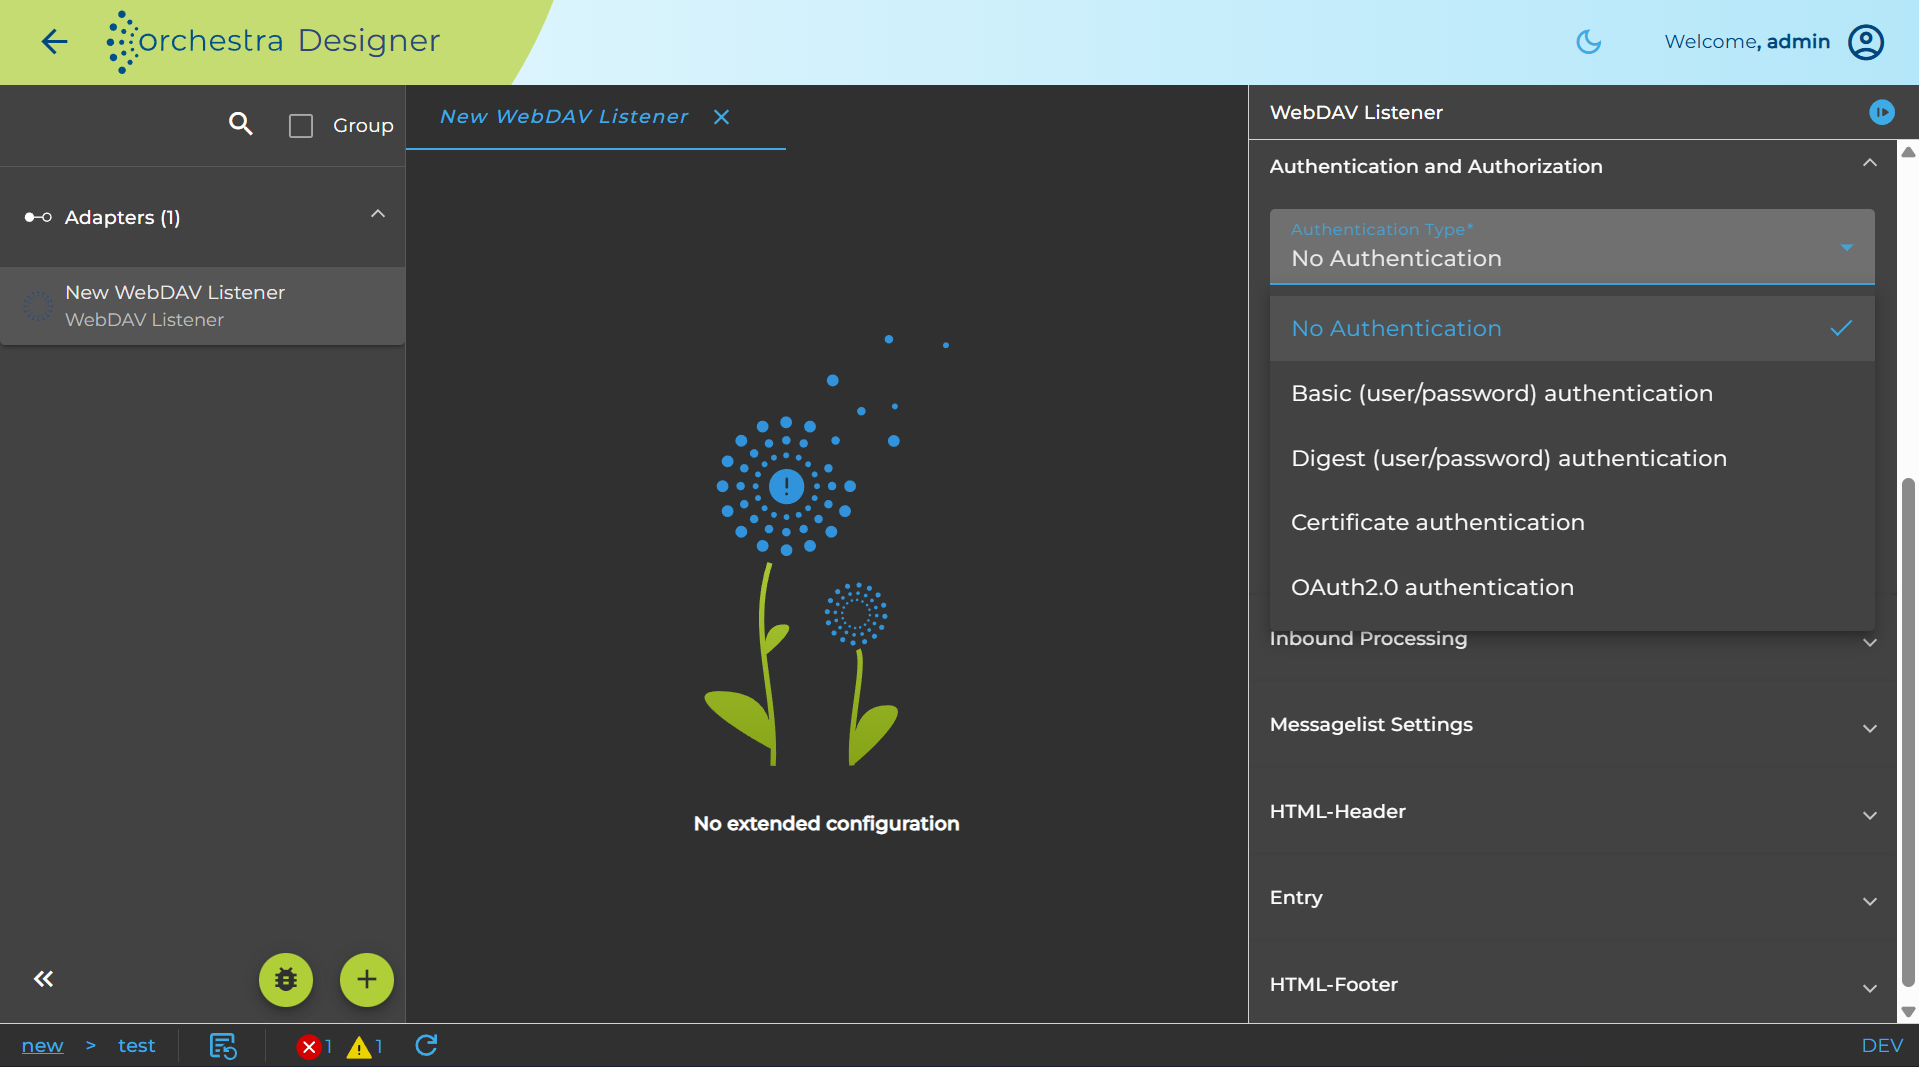Screen dimensions: 1919x1067
Task: Click the WebDAV Listener adapter spinner icon
Action: (38, 306)
